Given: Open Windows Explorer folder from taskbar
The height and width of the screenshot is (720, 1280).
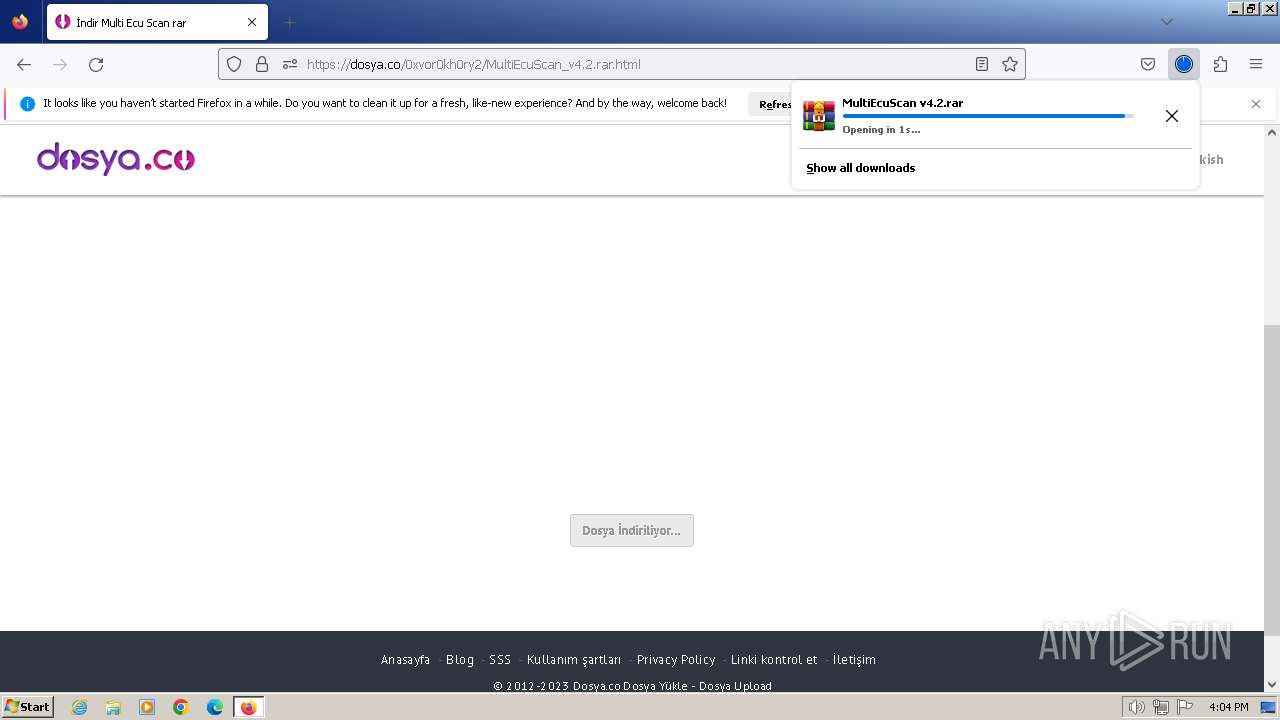Looking at the screenshot, I should click(x=113, y=707).
